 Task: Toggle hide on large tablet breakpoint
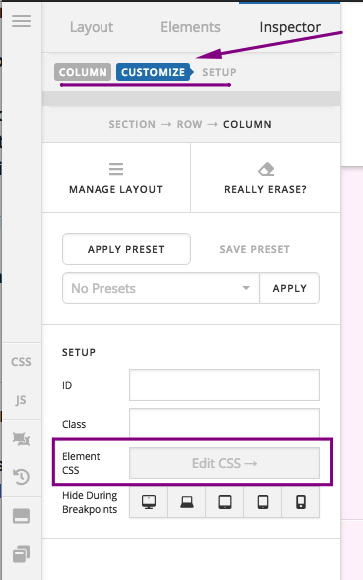pos(225,502)
